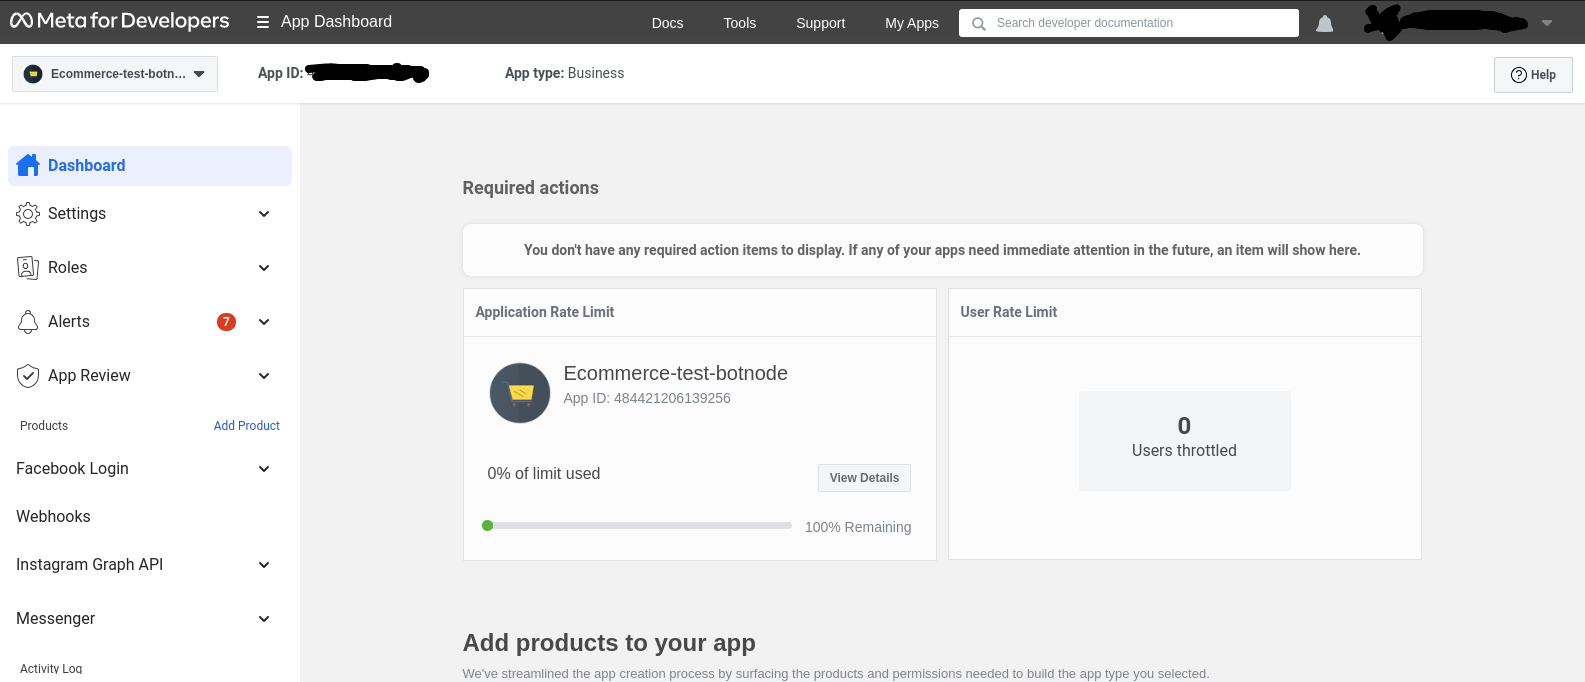The height and width of the screenshot is (682, 1585).
Task: Select Facebook Login product label
Action: pos(72,468)
